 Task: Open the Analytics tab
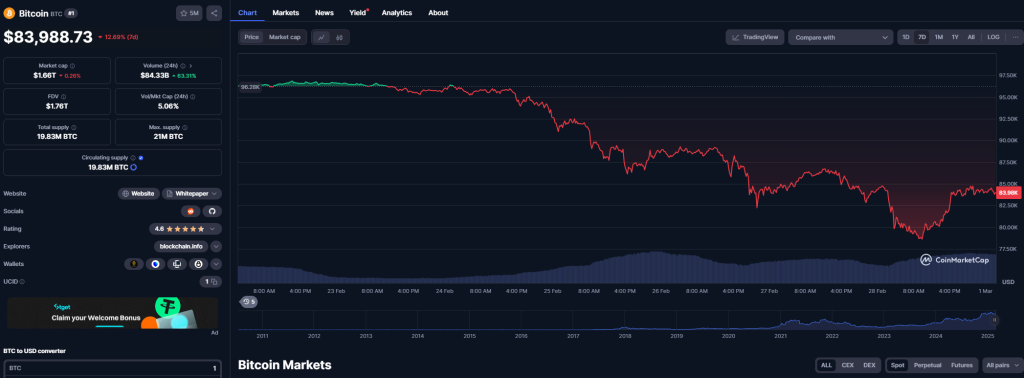click(x=397, y=12)
